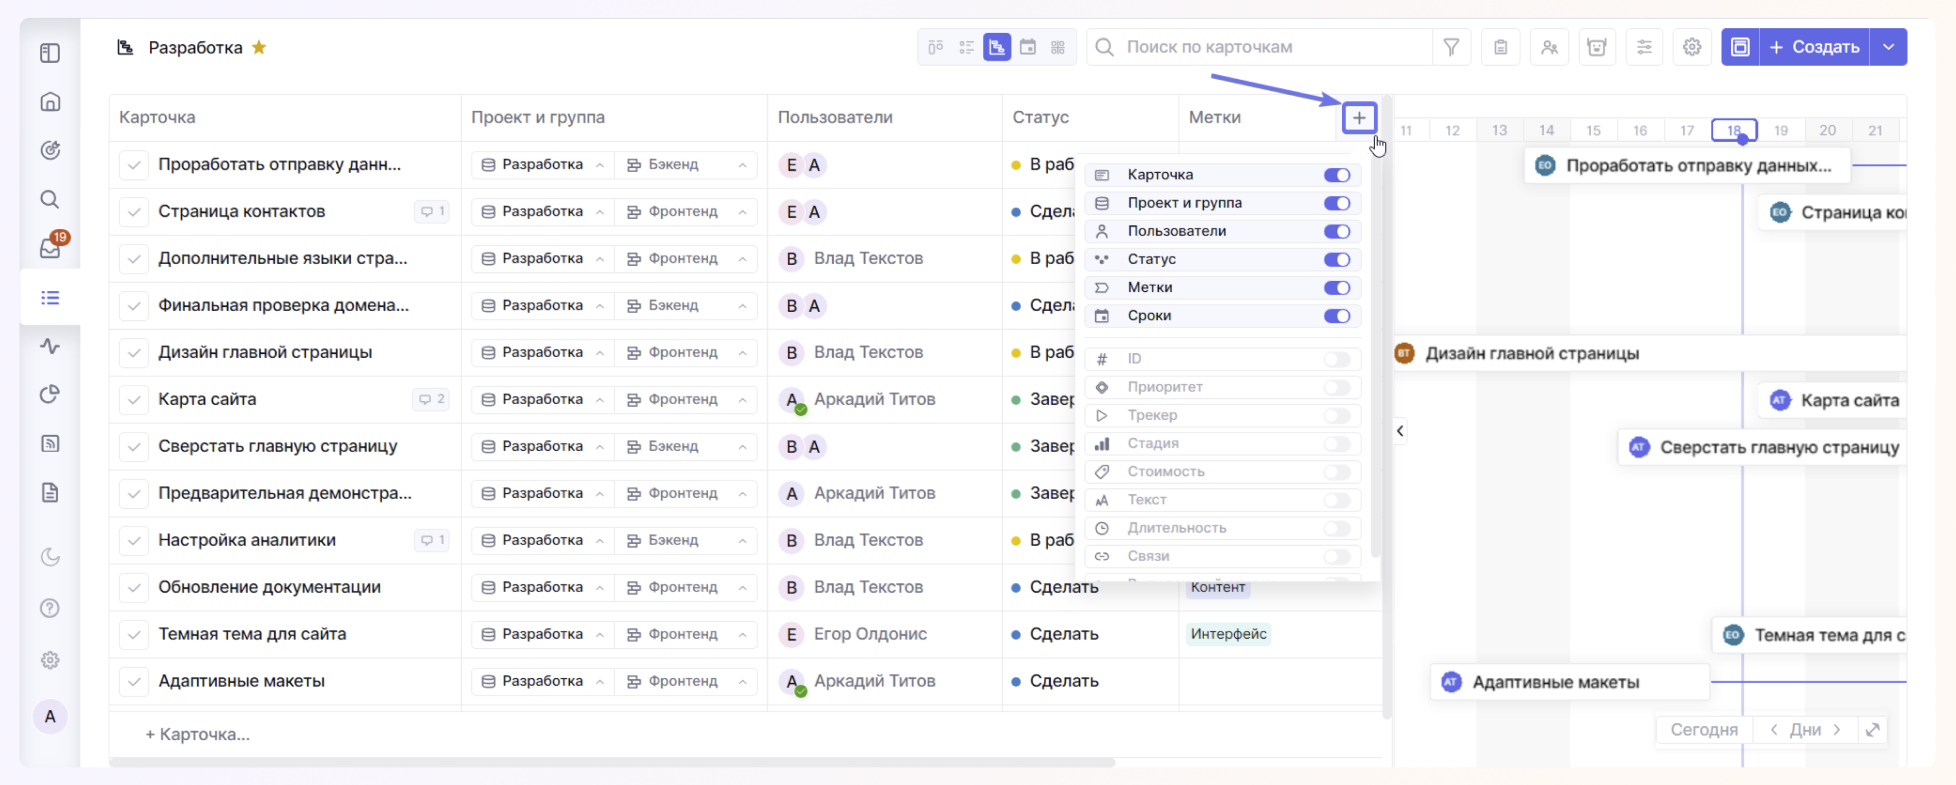1956x785 pixels.
Task: Click the users icon in top toolbar
Action: (1549, 47)
